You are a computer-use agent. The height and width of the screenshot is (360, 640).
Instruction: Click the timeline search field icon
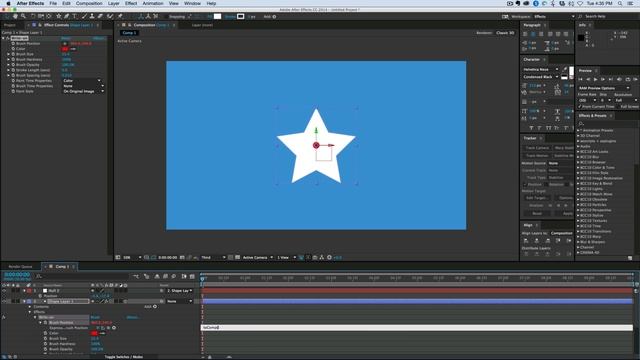[38, 276]
